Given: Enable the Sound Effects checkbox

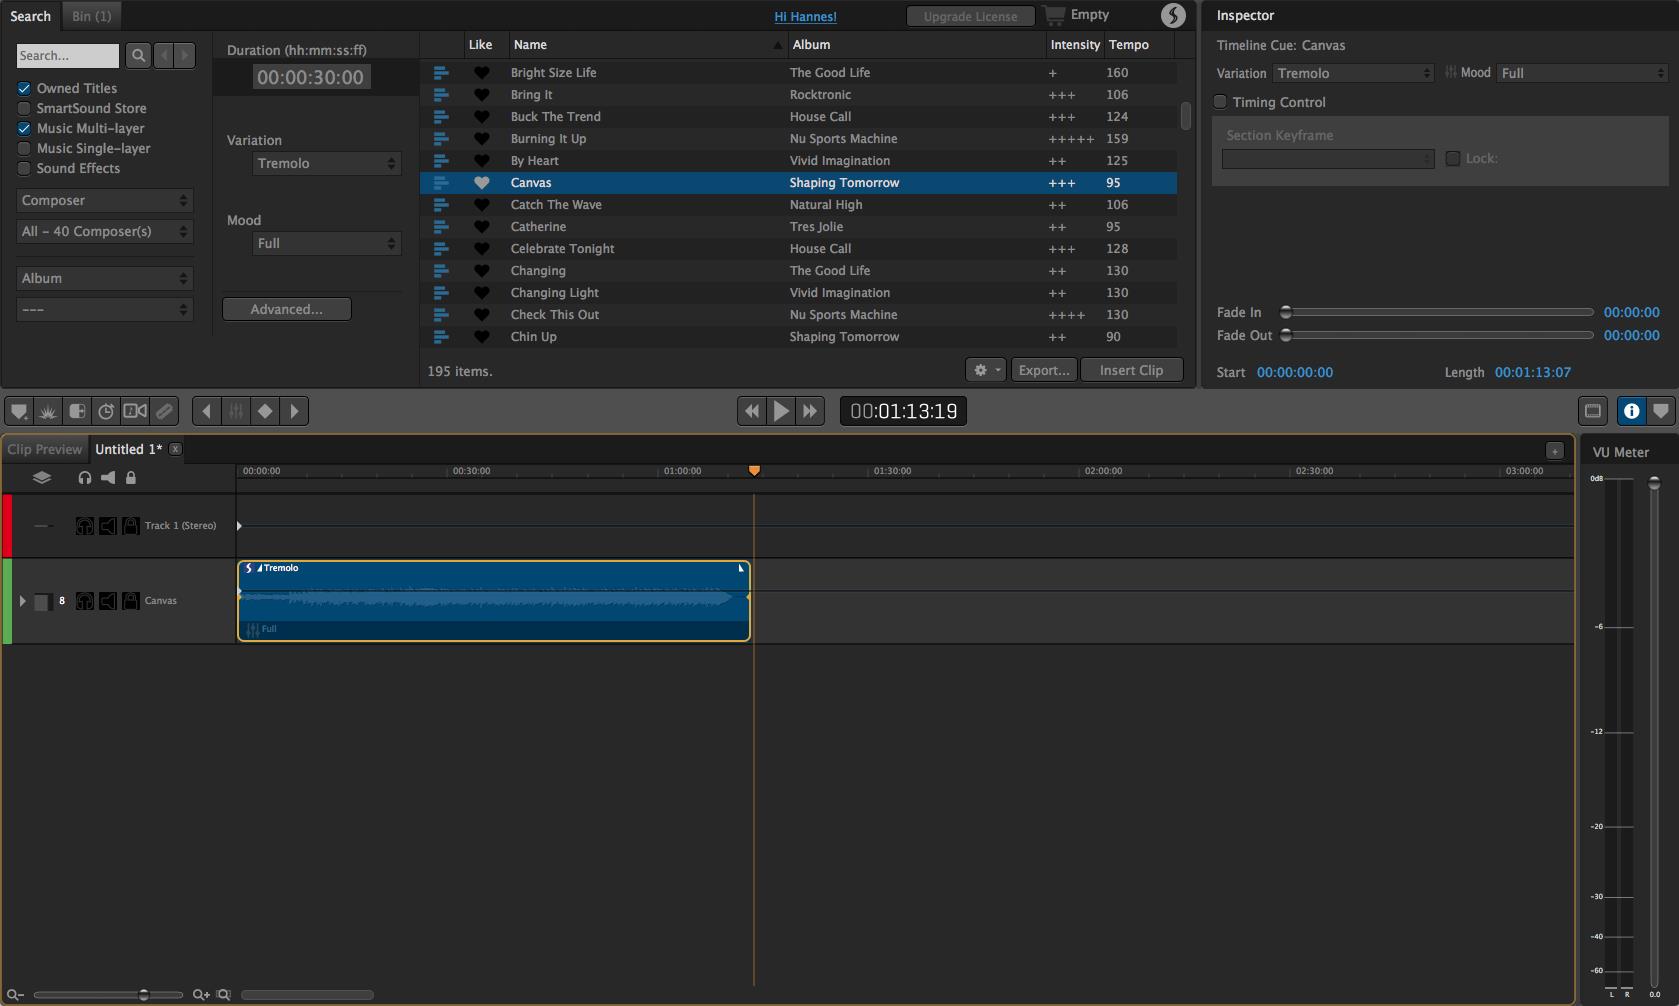Looking at the screenshot, I should pyautogui.click(x=24, y=168).
